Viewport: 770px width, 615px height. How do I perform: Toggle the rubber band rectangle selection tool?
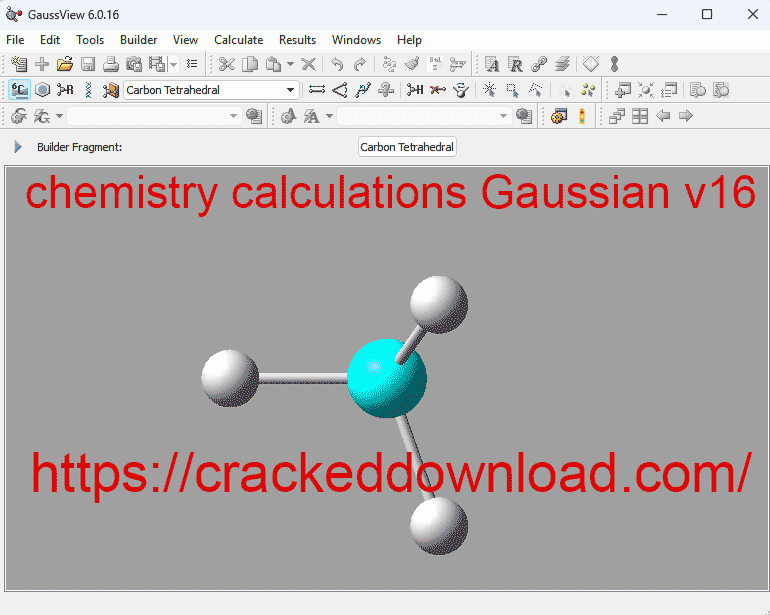(x=513, y=90)
